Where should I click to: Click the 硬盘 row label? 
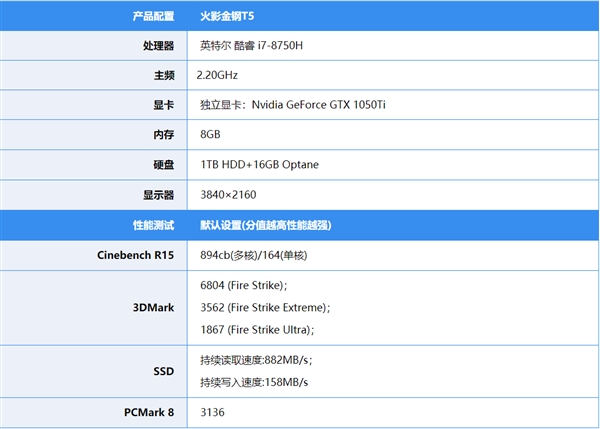pyautogui.click(x=164, y=164)
